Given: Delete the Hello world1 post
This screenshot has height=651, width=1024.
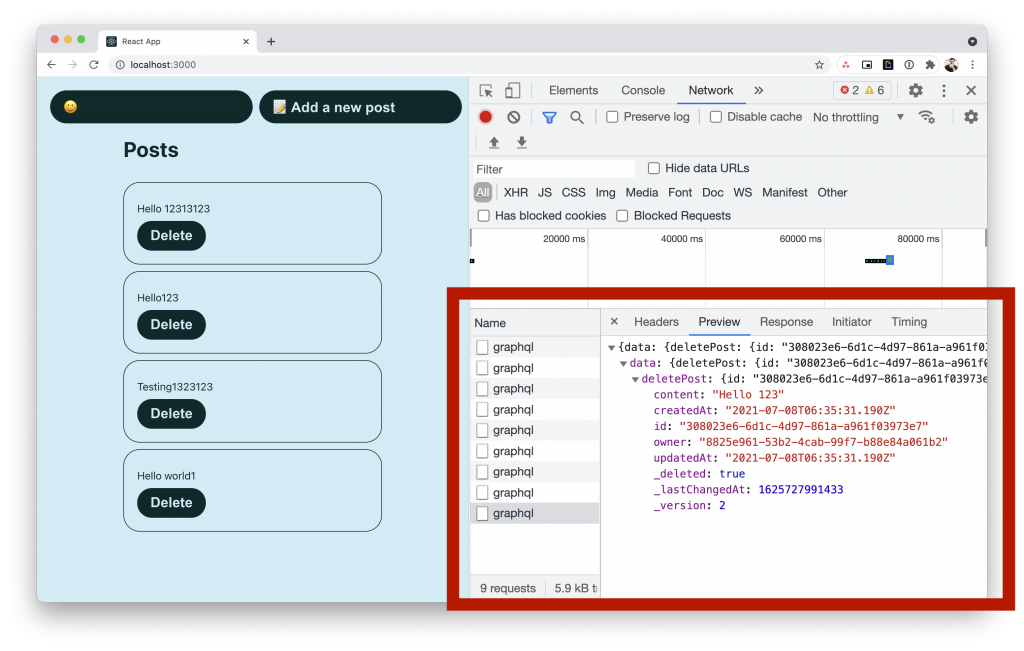Looking at the screenshot, I should pyautogui.click(x=171, y=503).
